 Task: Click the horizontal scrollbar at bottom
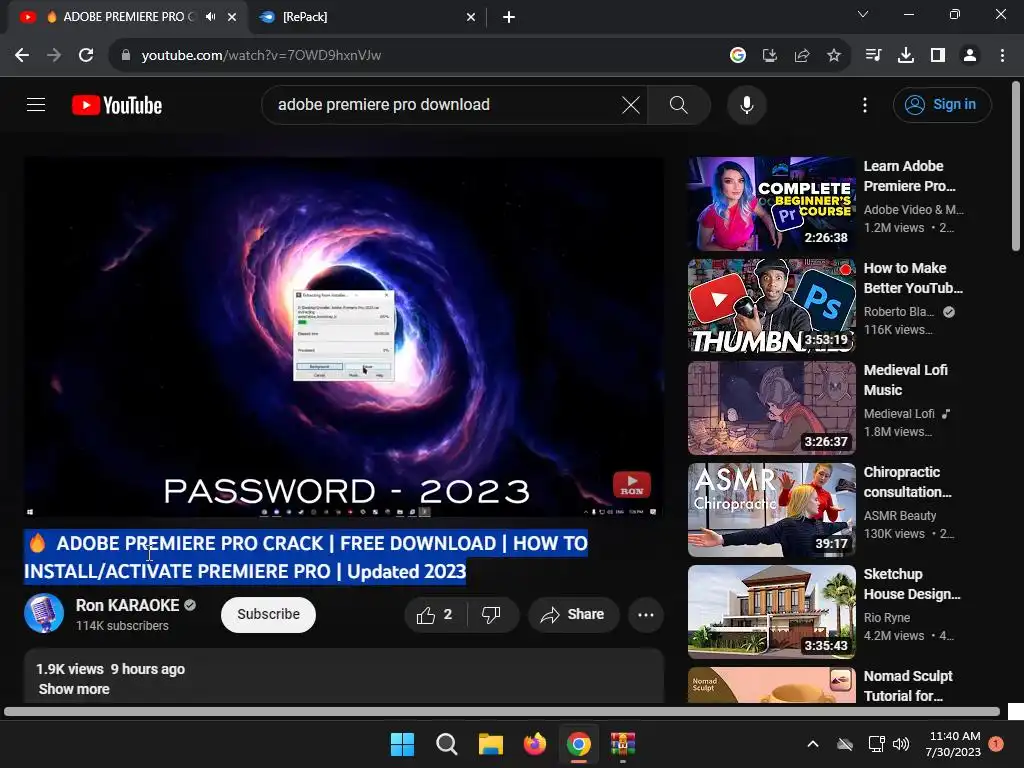[x=502, y=711]
